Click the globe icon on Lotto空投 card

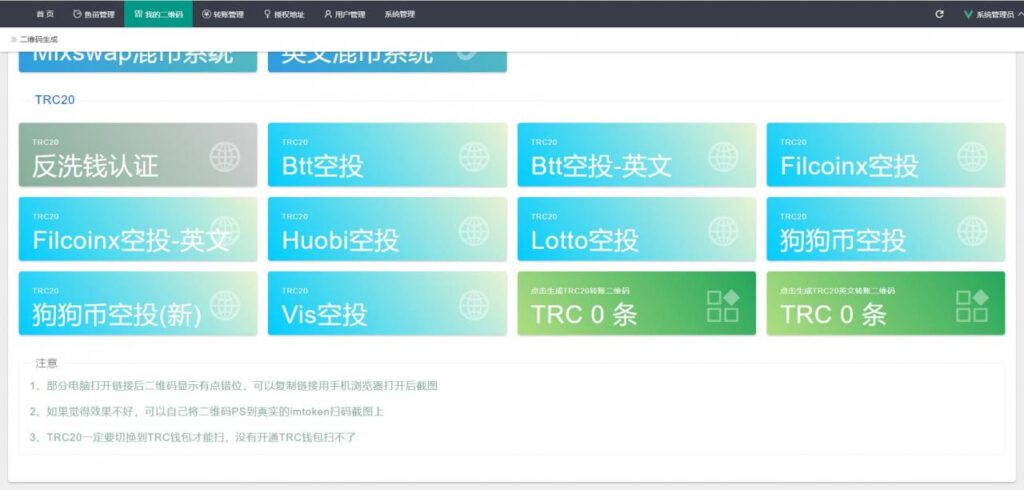(x=724, y=231)
